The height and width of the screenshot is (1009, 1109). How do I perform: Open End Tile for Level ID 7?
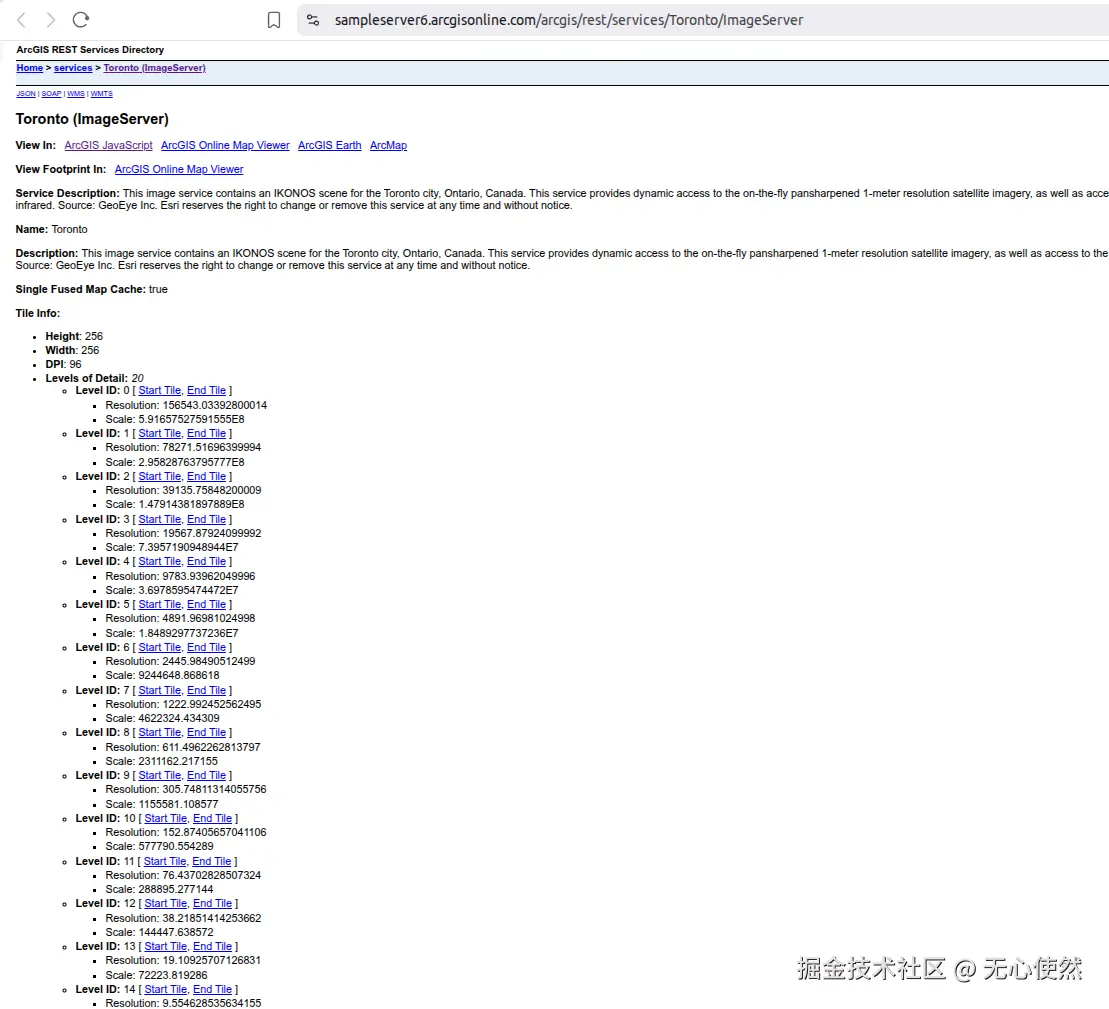point(207,690)
